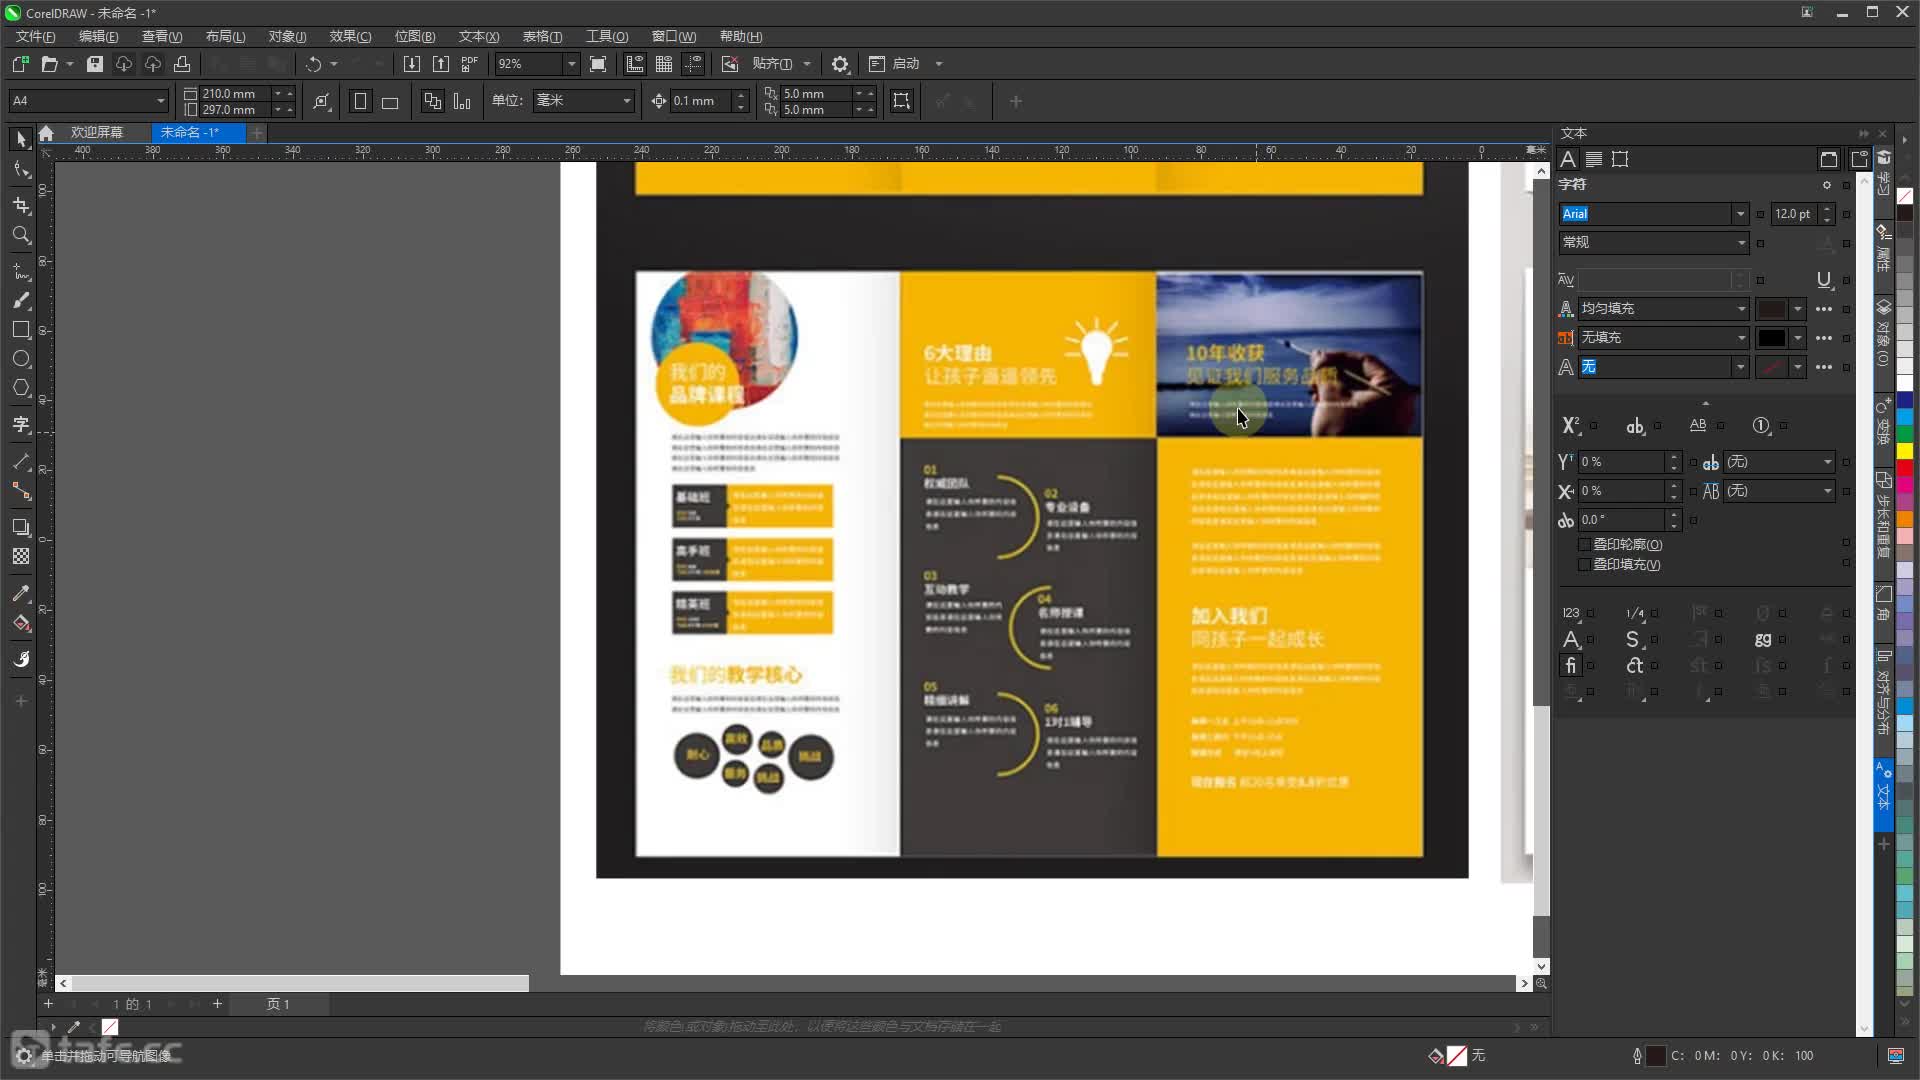
Task: Choose the Artistic Media brush tool
Action: click(21, 300)
